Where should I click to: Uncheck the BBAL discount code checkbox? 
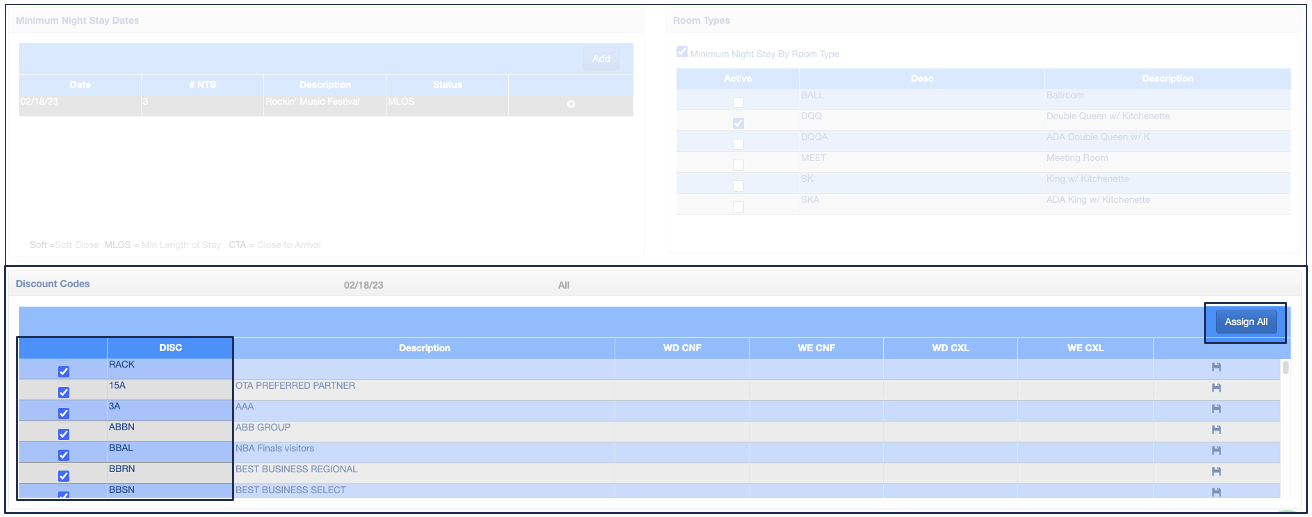64,455
